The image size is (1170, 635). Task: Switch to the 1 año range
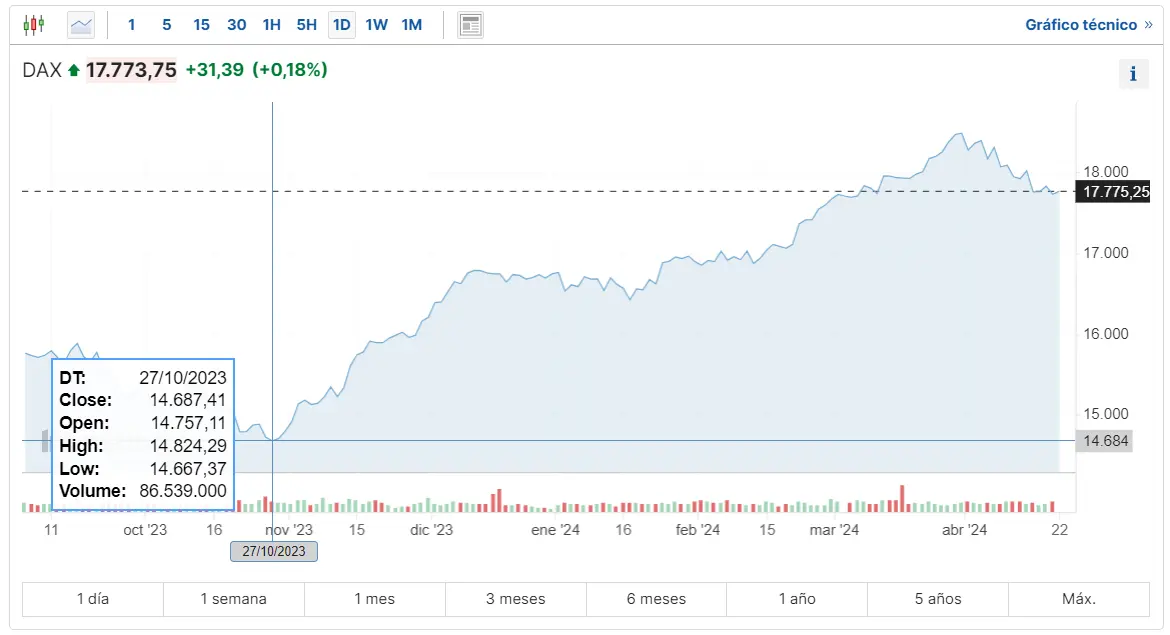tap(797, 599)
